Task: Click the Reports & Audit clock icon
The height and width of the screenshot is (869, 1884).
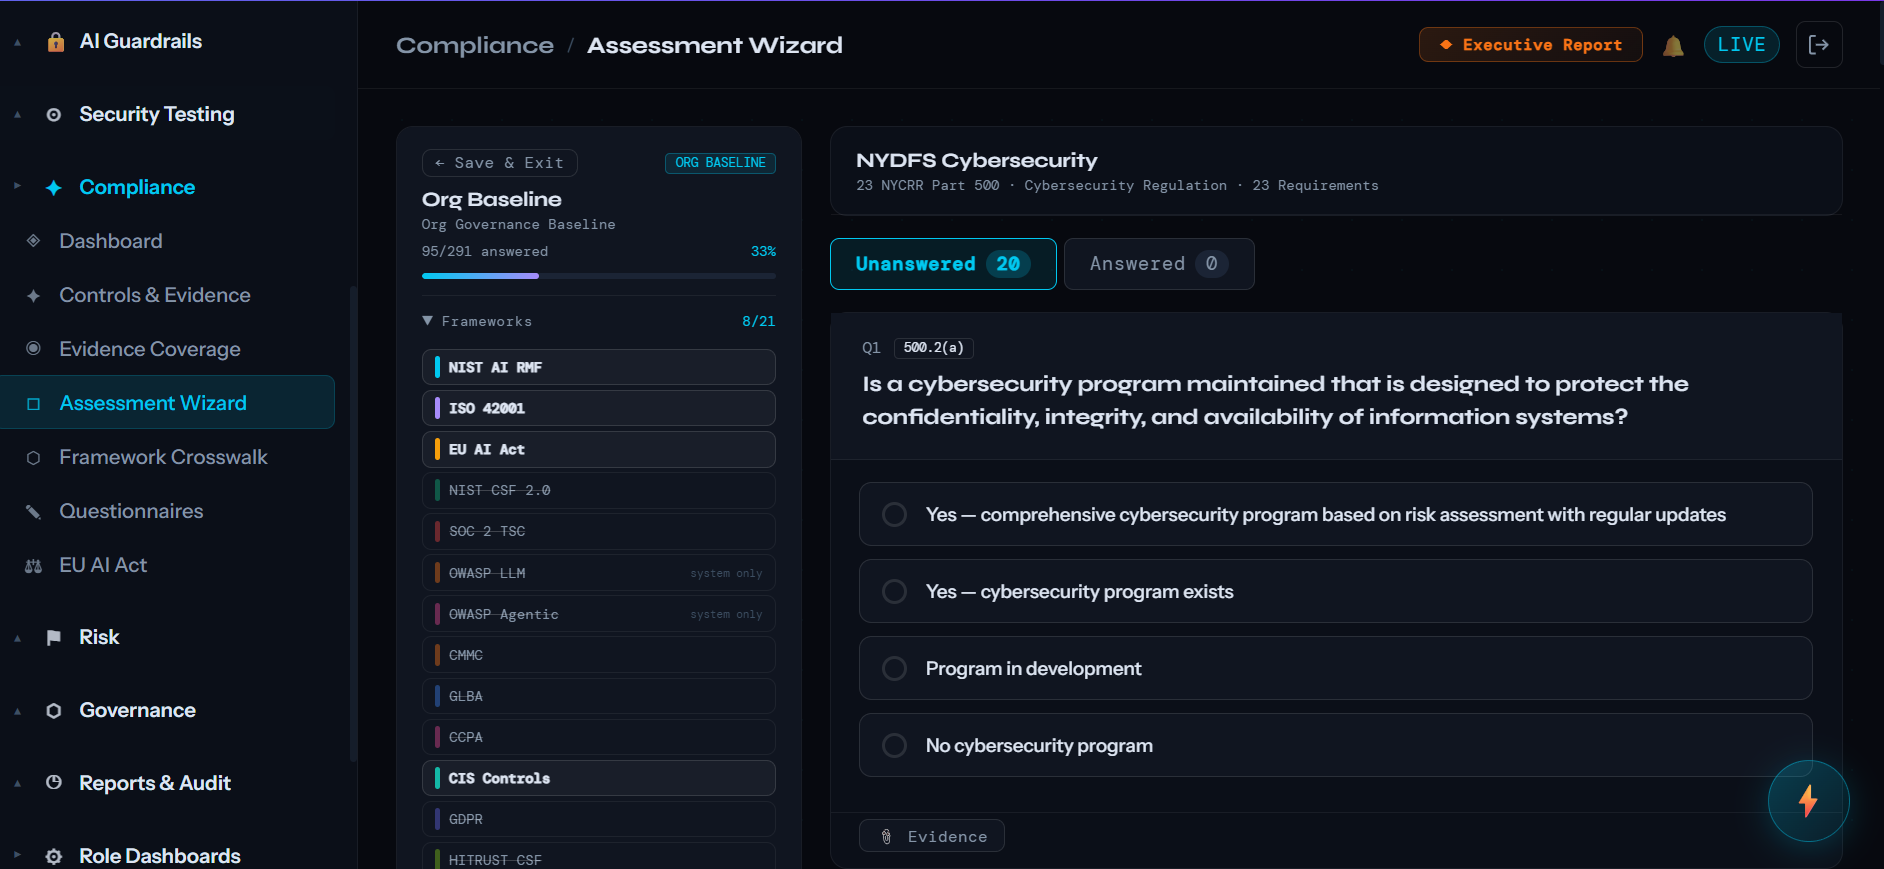Action: (x=54, y=783)
